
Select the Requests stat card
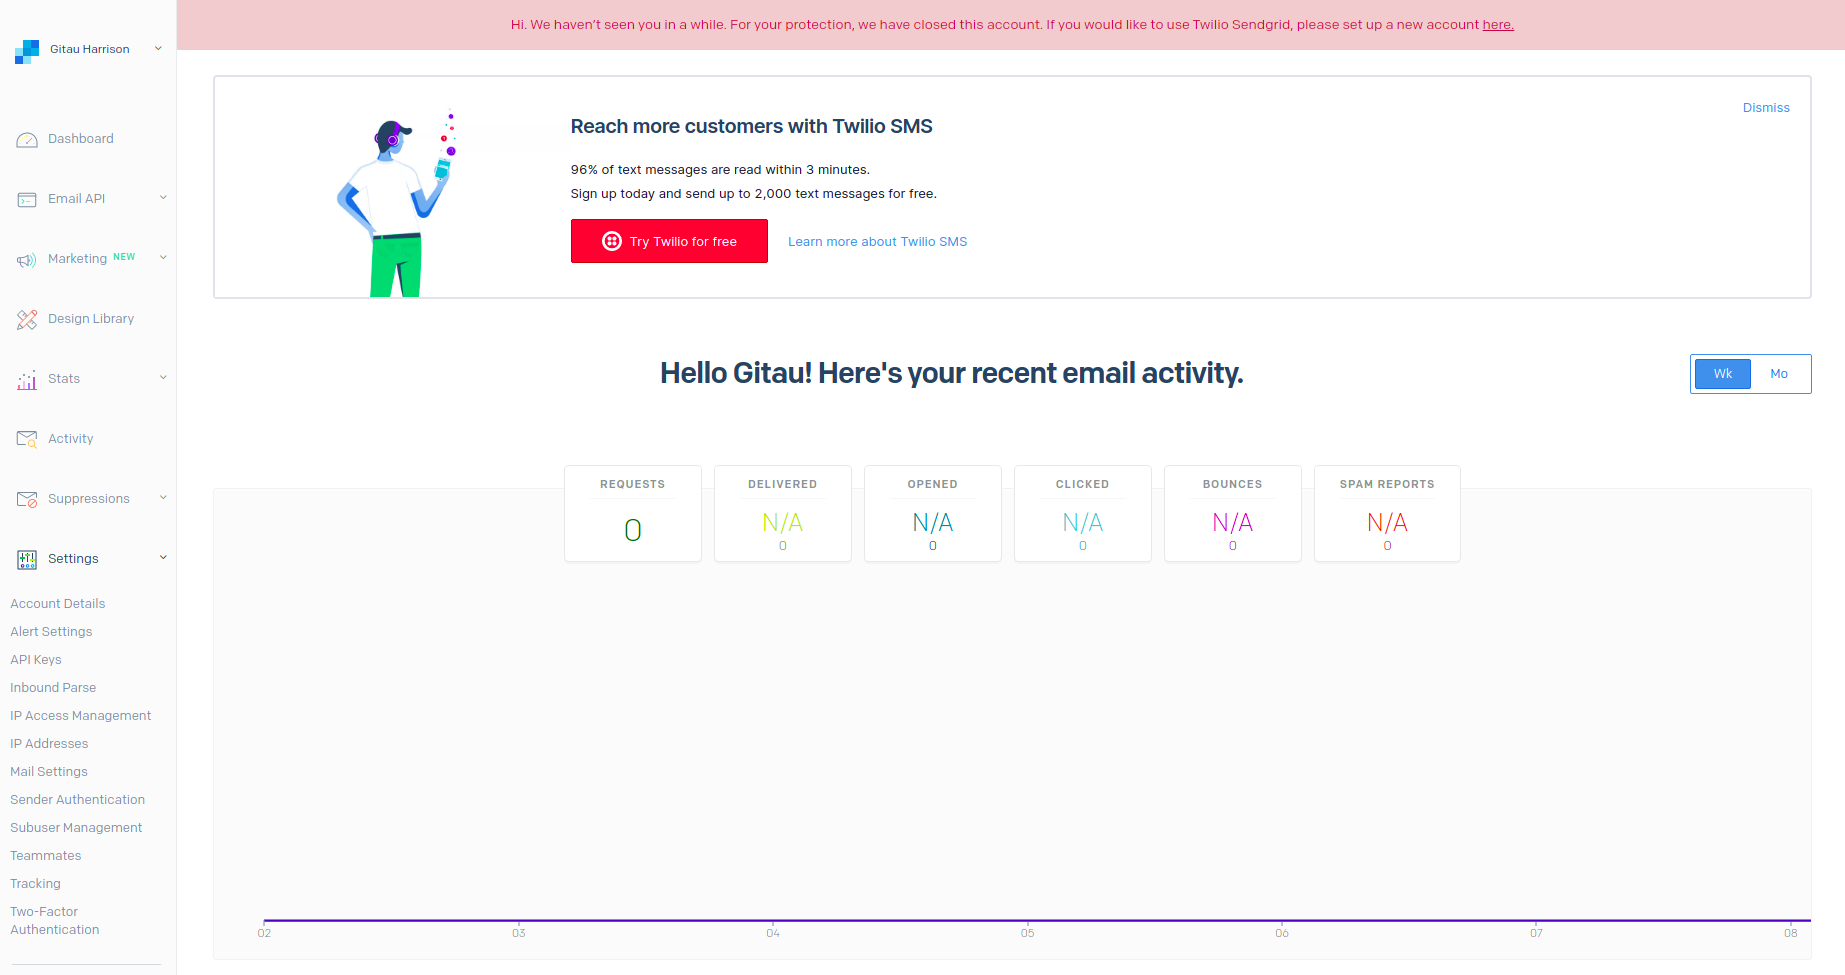(633, 513)
